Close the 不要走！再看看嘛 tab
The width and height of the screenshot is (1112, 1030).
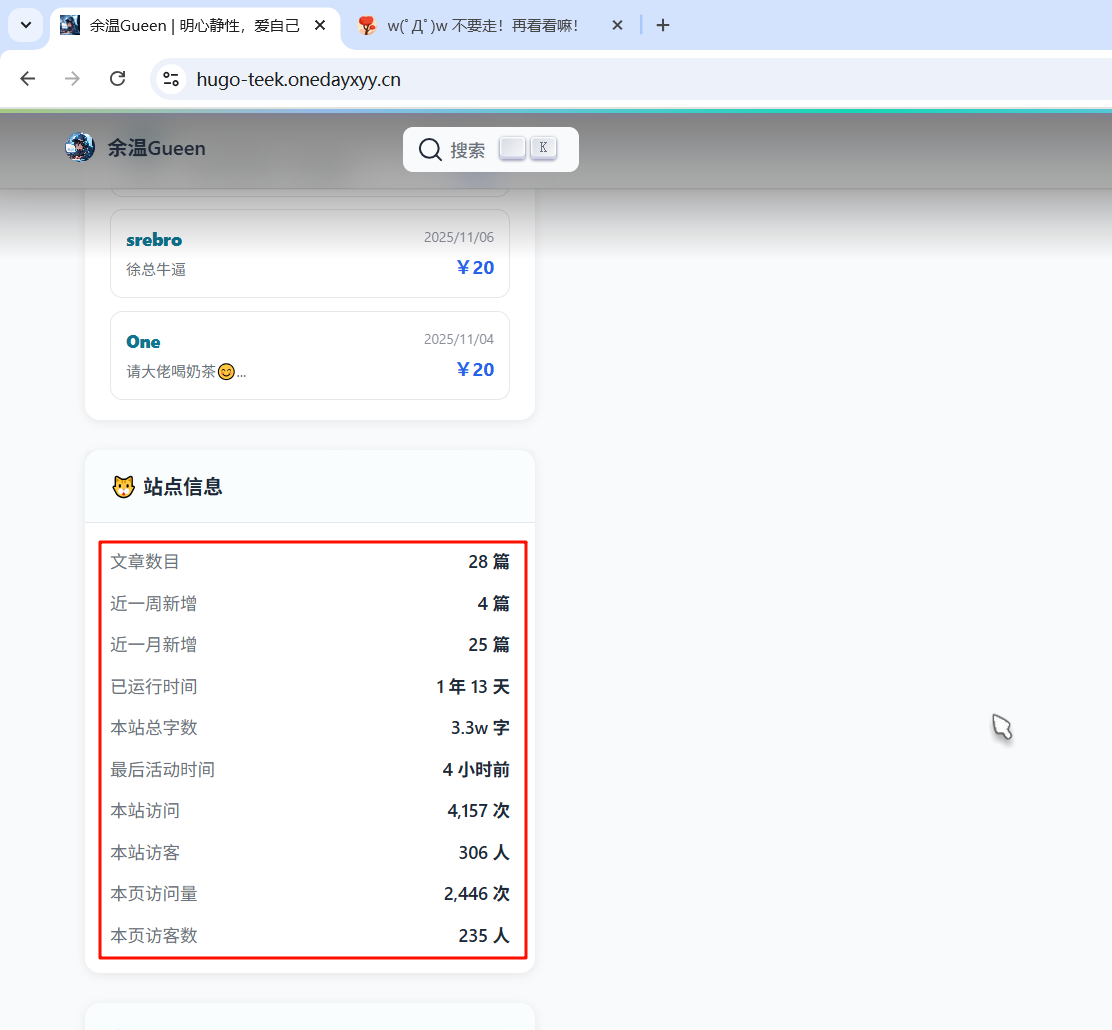(x=617, y=25)
